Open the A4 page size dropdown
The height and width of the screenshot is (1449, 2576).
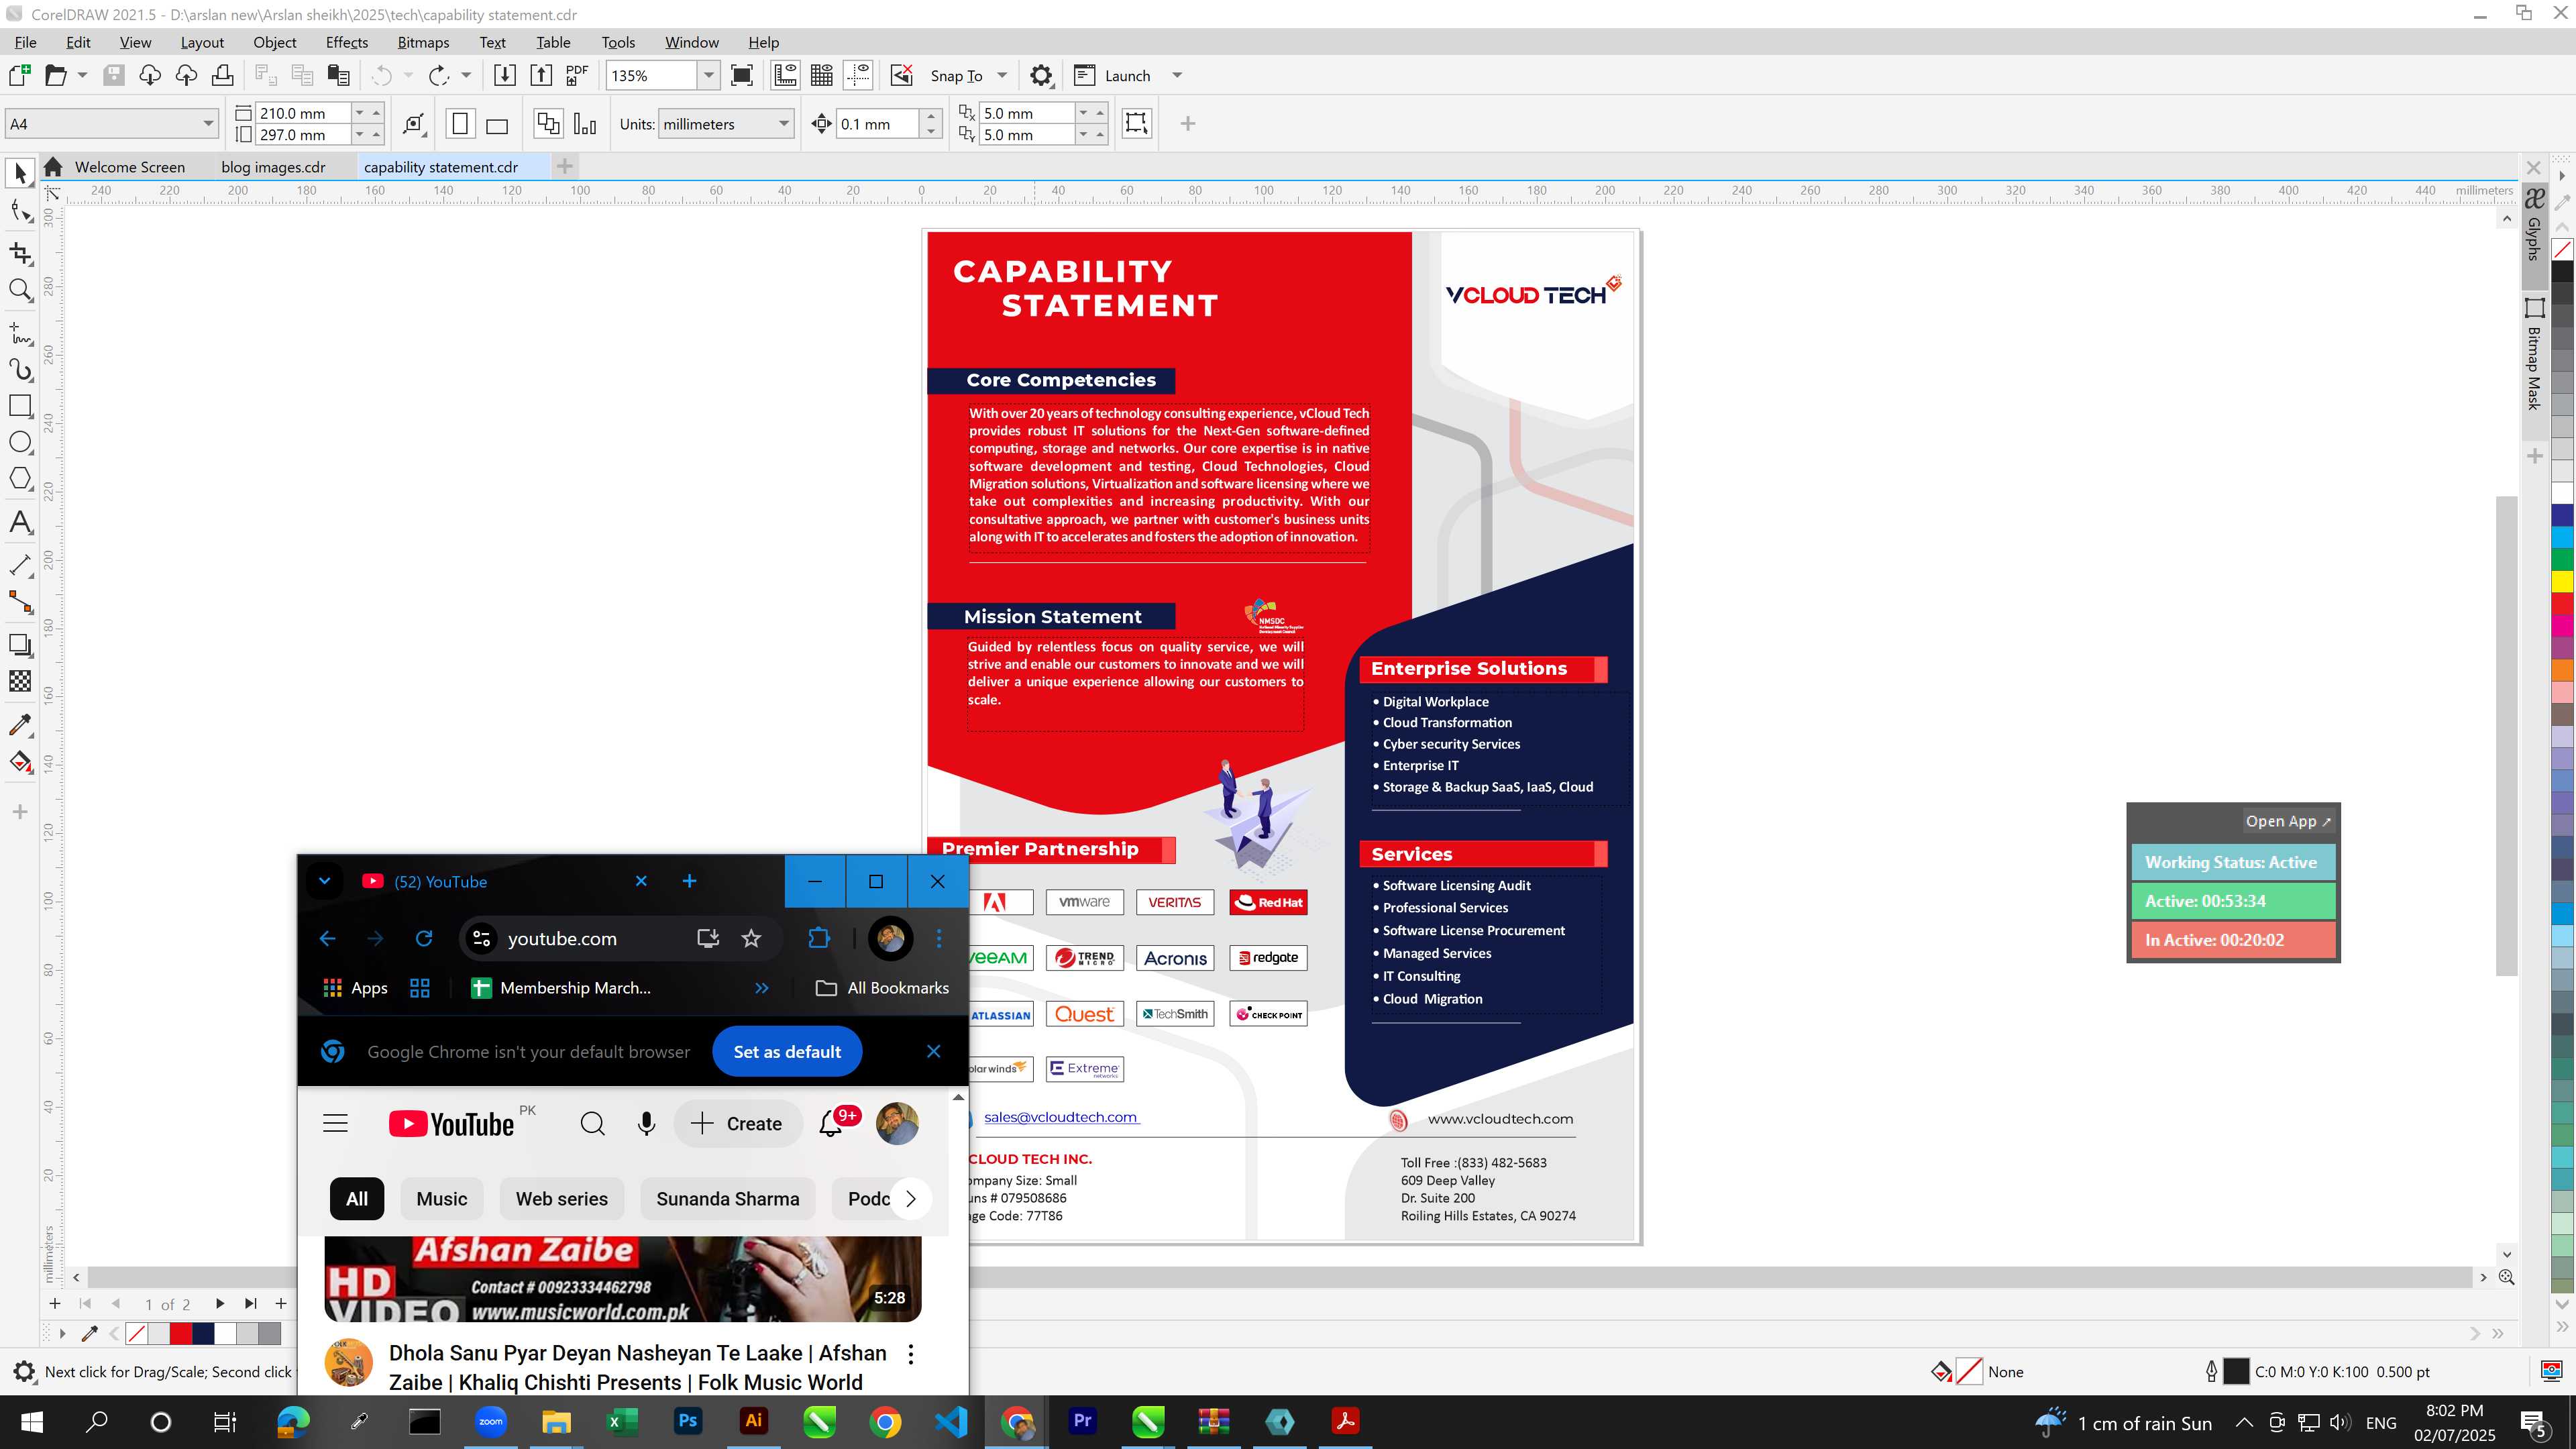(208, 124)
